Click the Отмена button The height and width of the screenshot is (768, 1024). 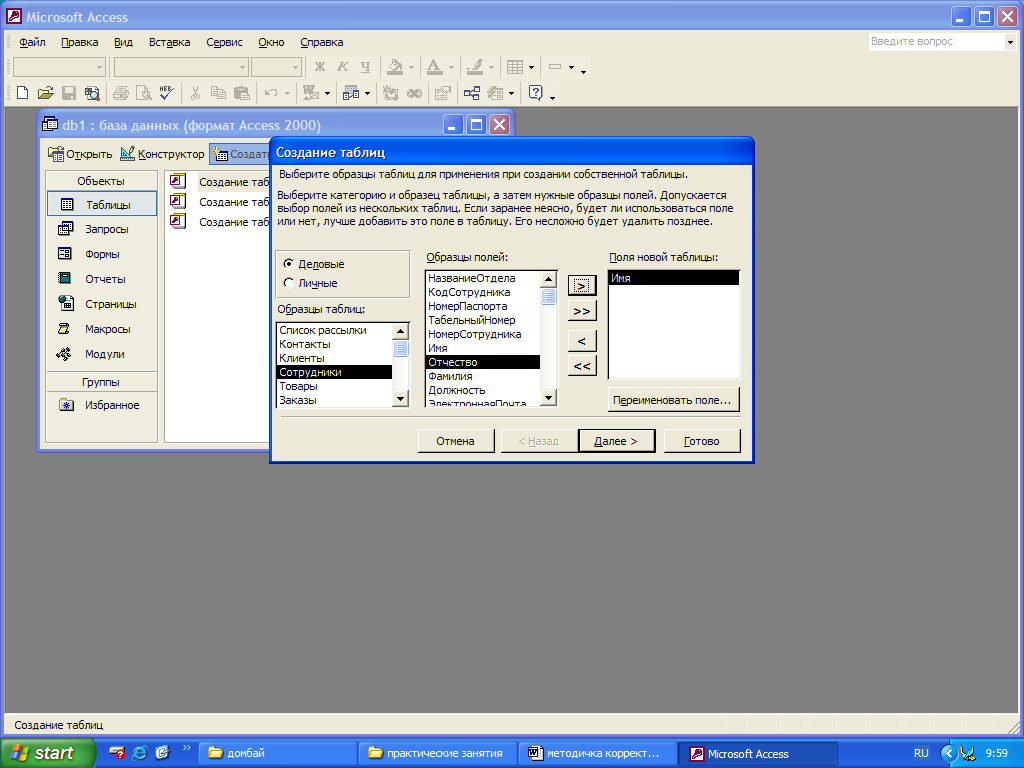(455, 441)
